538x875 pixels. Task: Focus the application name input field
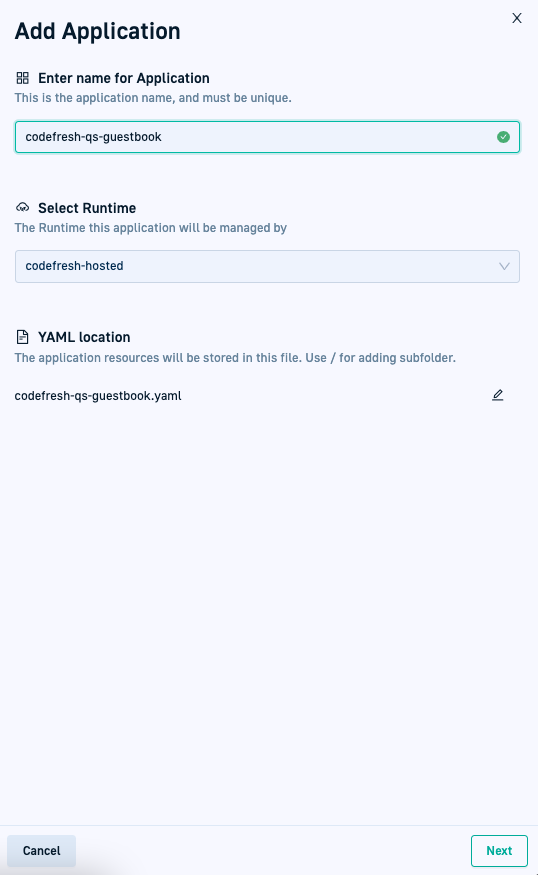267,137
